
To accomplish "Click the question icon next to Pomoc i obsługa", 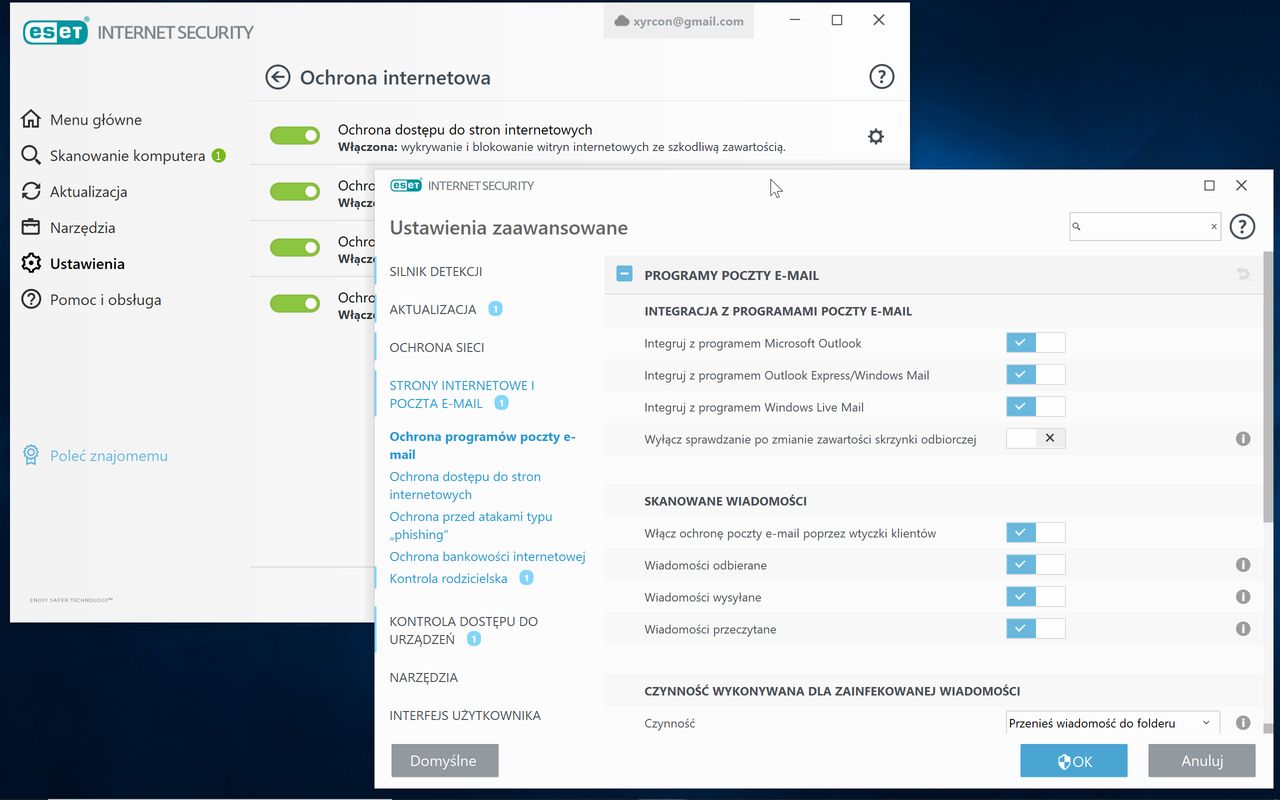I will click(31, 299).
